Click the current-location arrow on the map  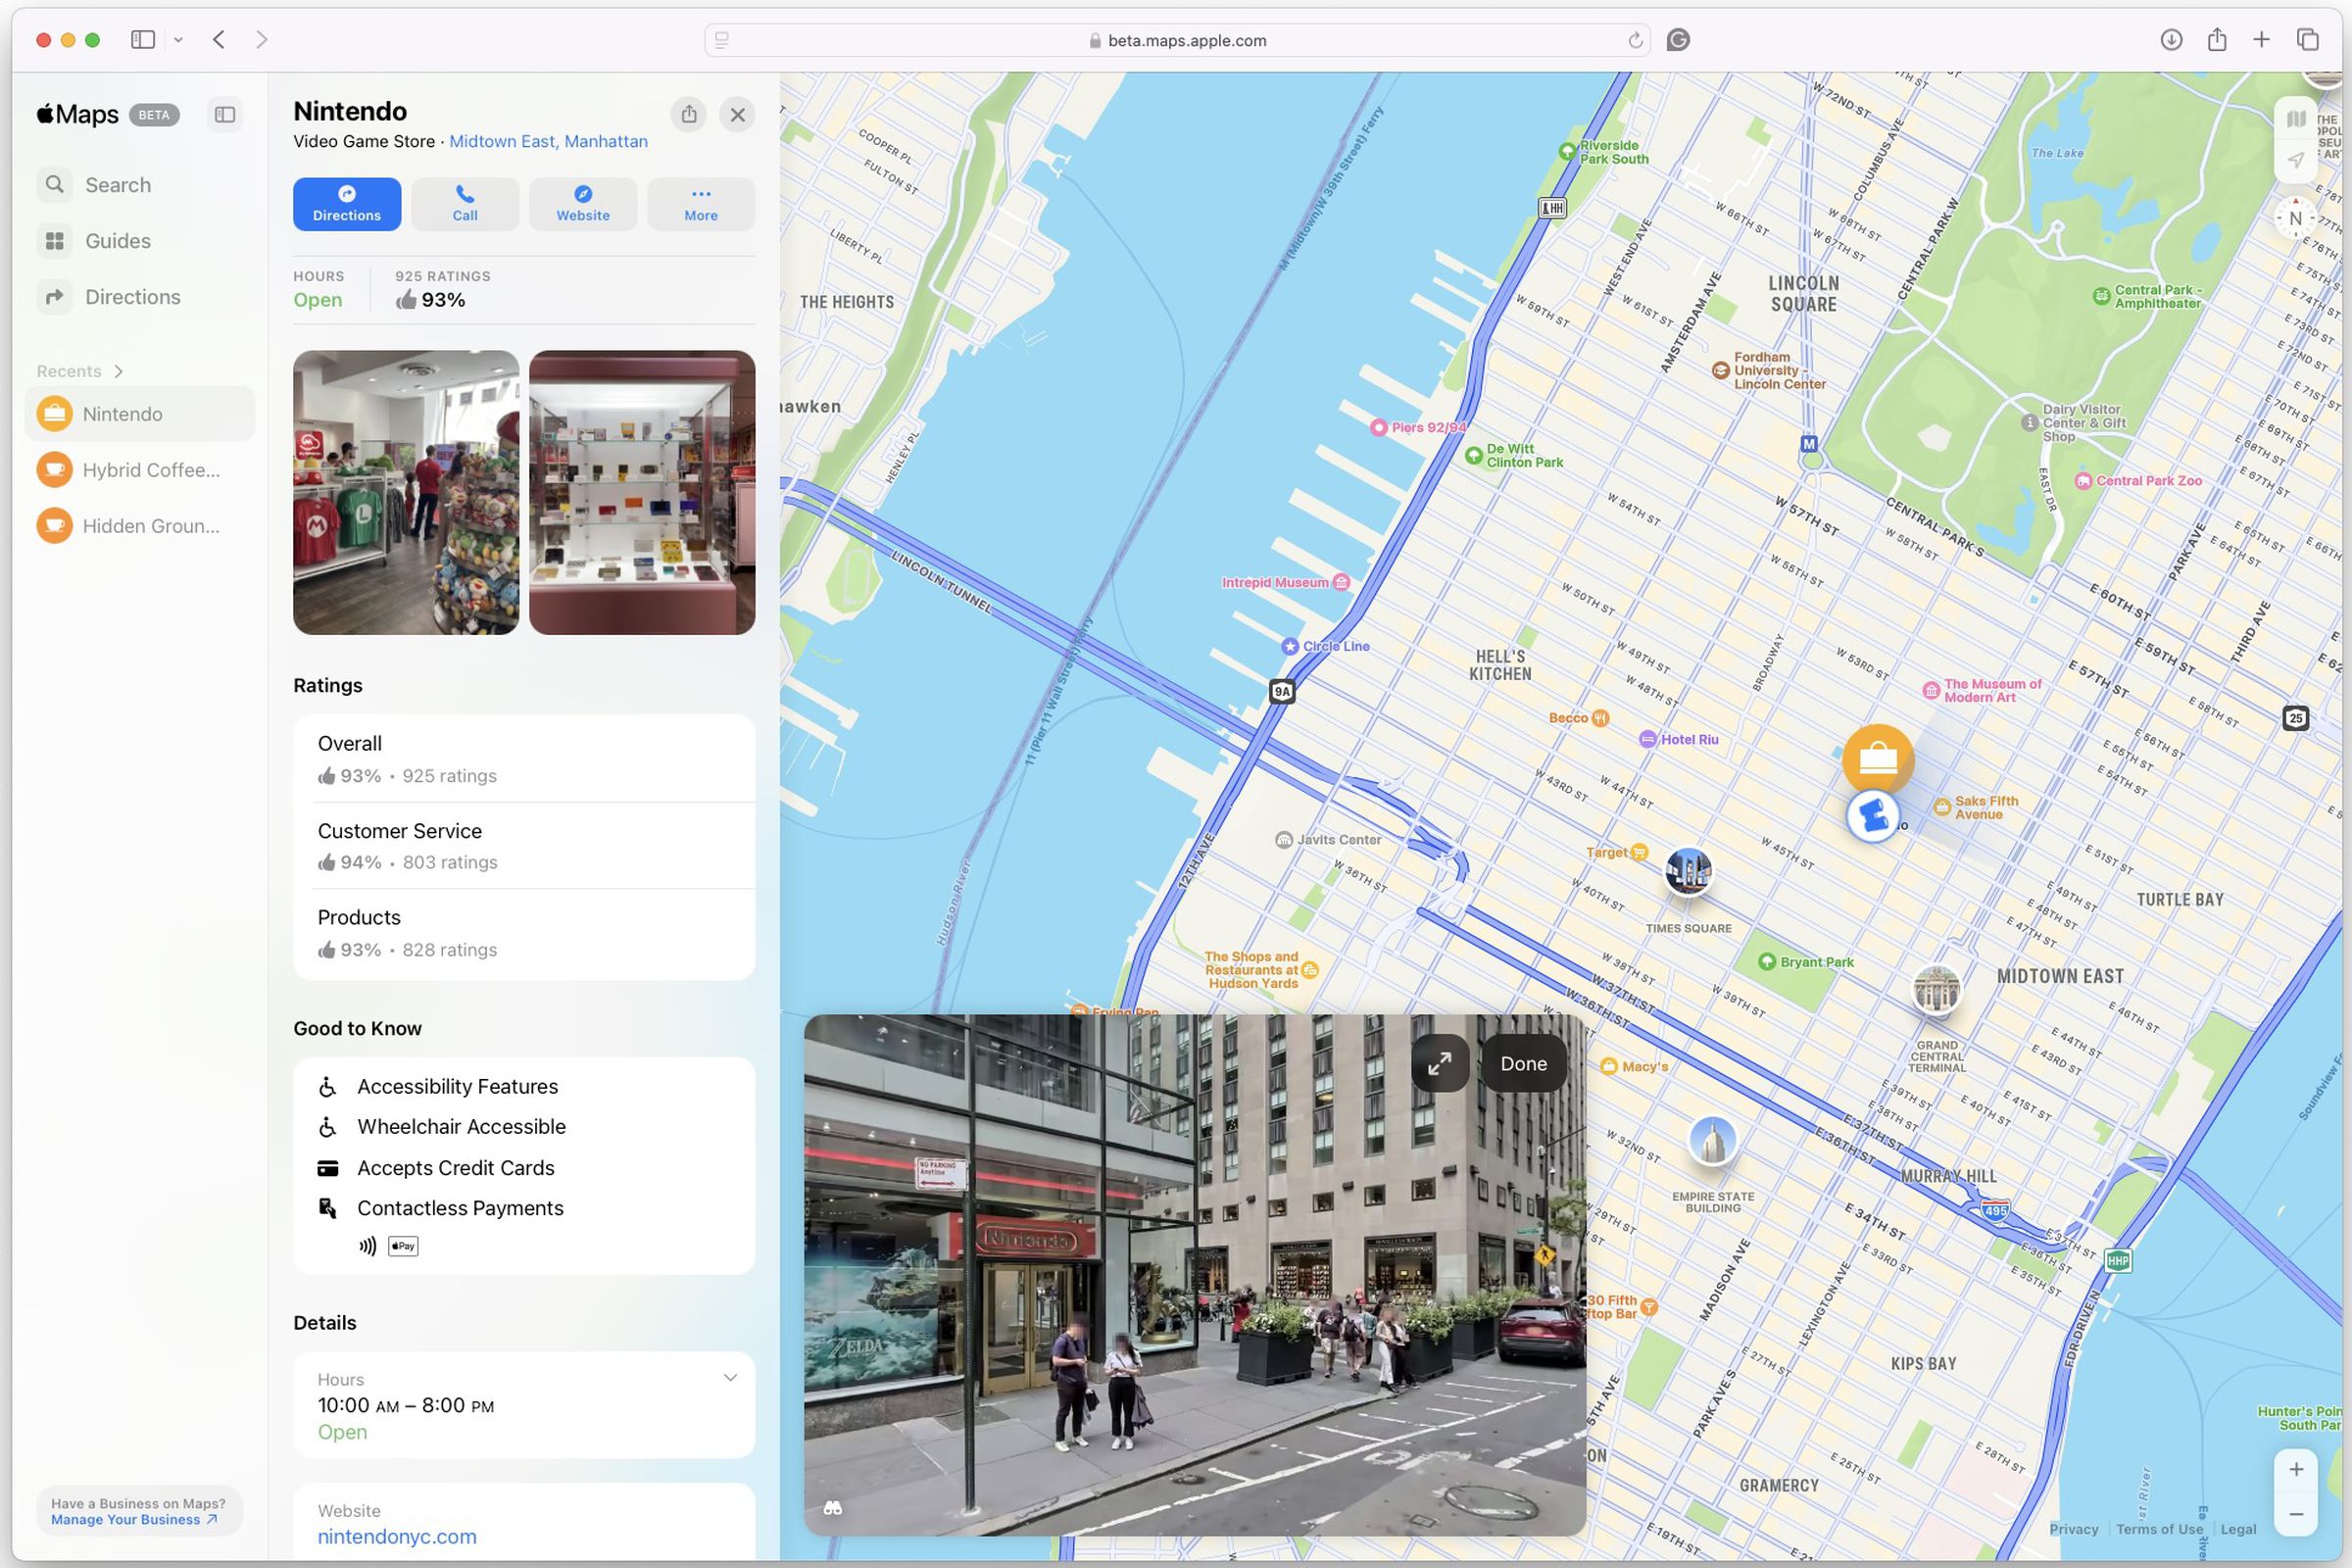2296,158
